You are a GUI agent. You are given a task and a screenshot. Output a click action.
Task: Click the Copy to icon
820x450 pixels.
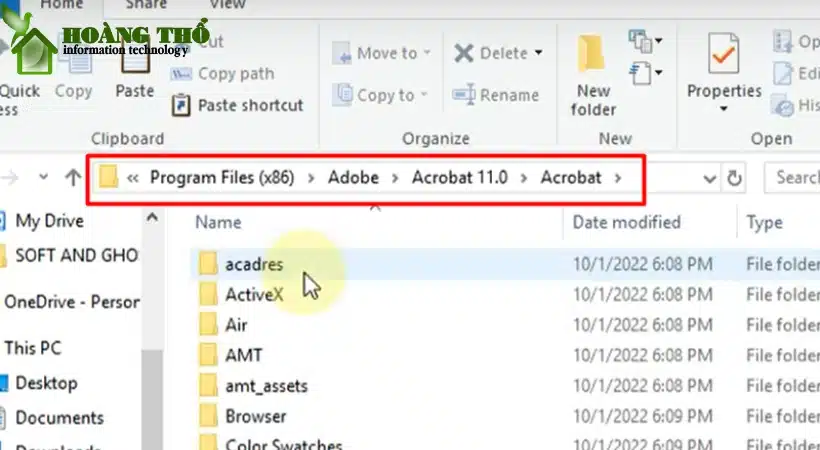pos(343,95)
